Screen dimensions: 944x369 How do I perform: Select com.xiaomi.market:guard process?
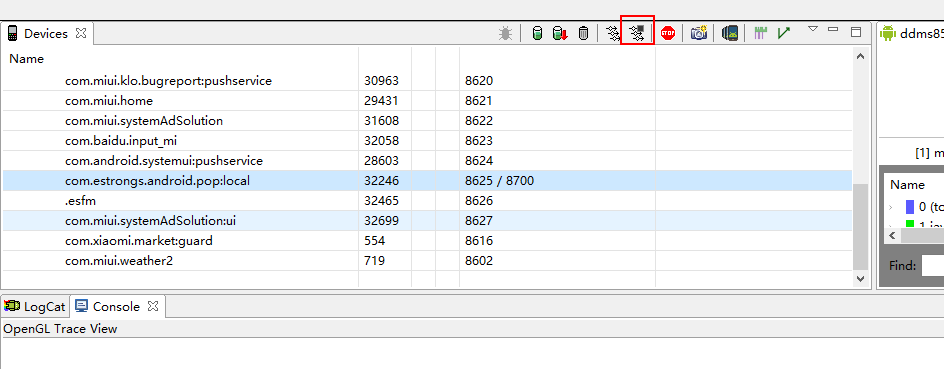coord(138,241)
